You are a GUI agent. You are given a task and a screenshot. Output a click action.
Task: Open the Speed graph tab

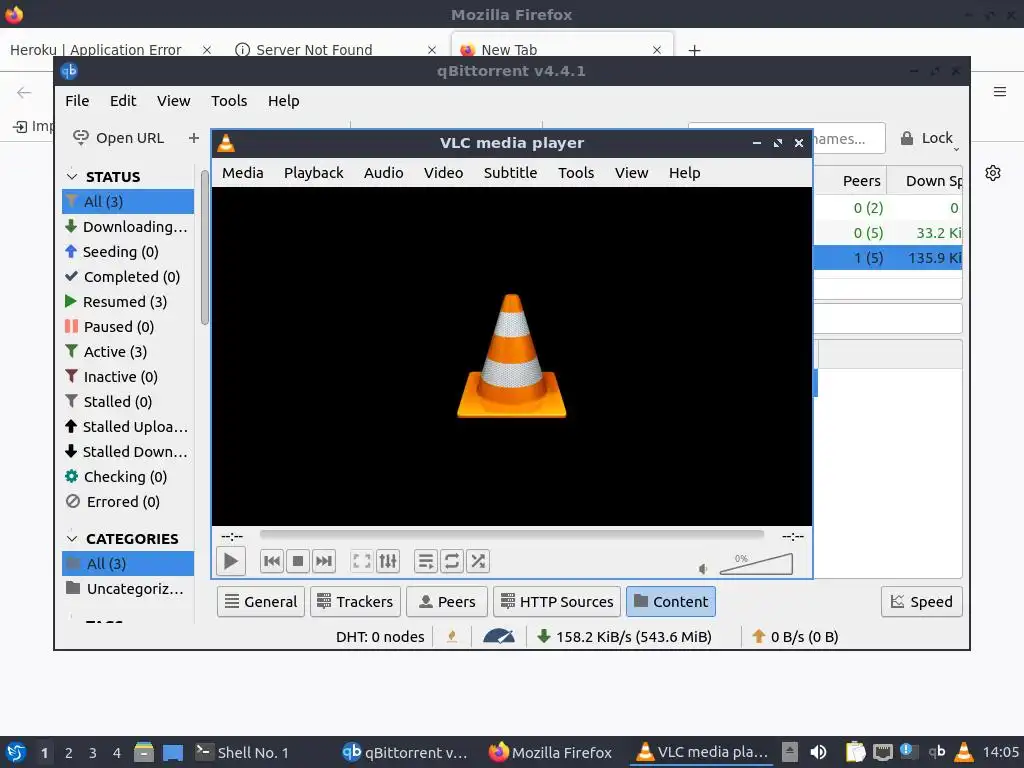(921, 601)
